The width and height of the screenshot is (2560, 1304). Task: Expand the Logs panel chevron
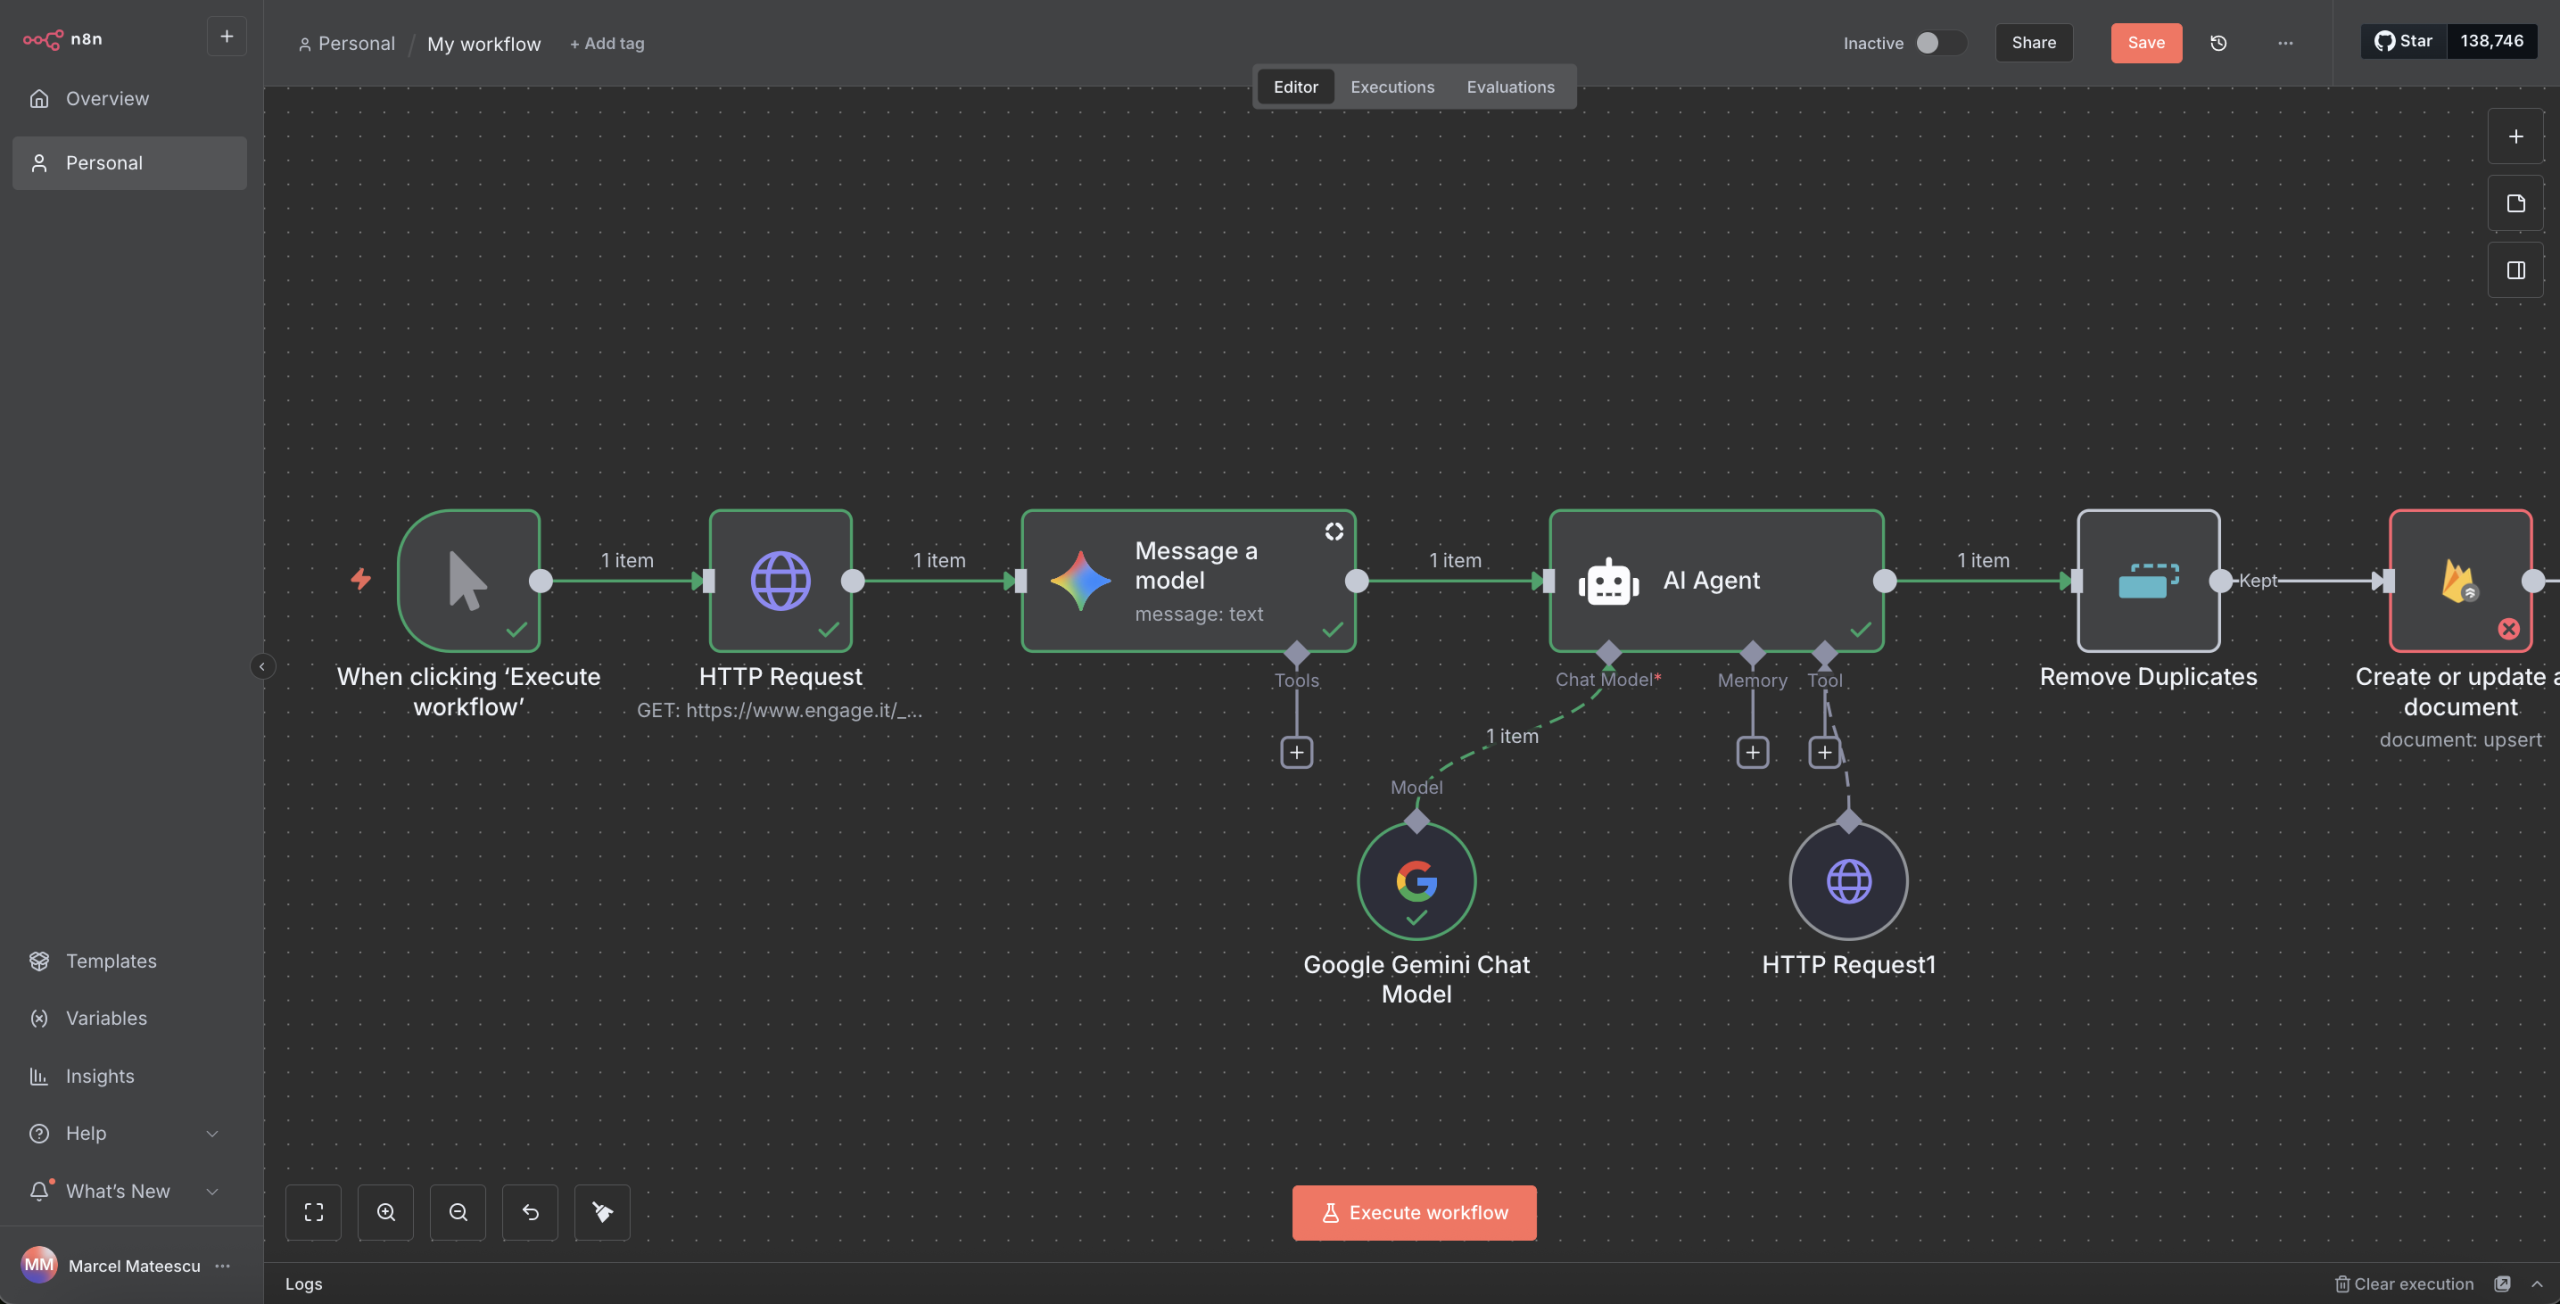[x=2537, y=1284]
